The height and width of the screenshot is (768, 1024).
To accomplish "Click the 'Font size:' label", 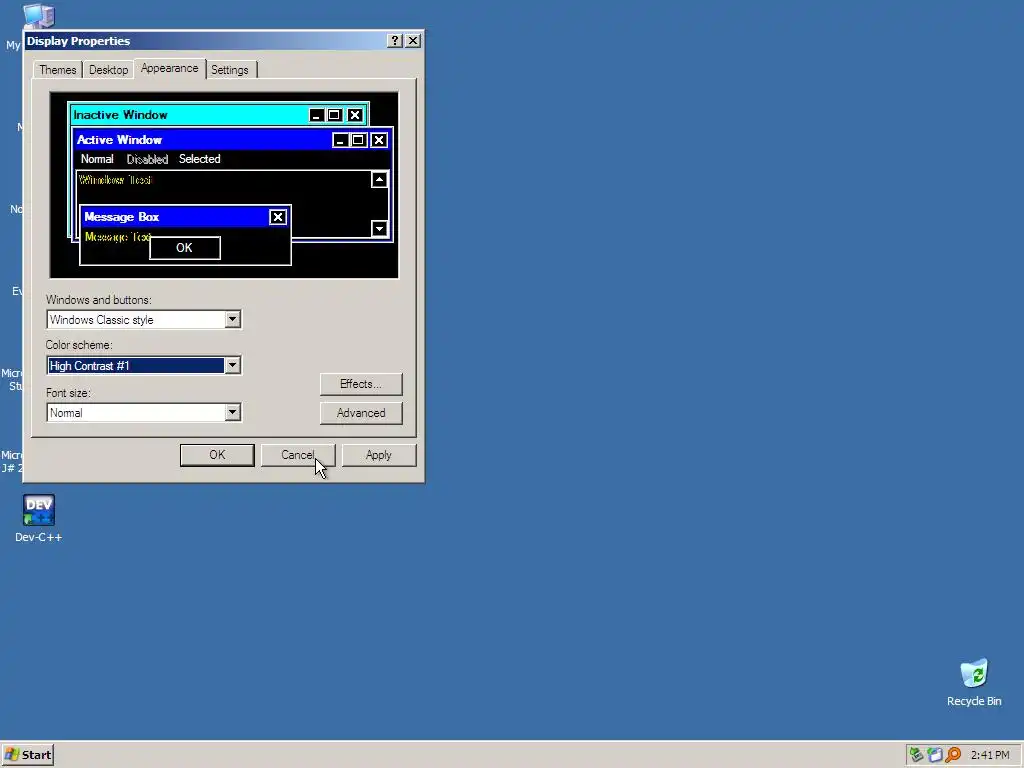I will click(x=68, y=393).
